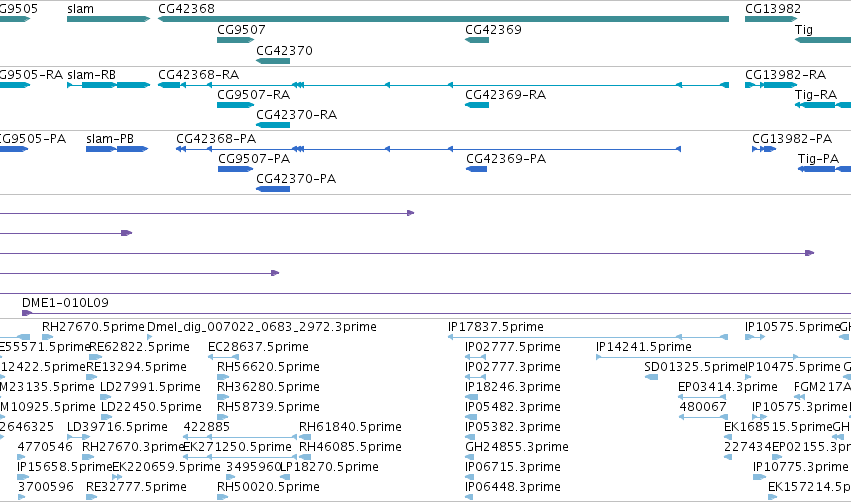
Task: Click the RH58739.5prime EST label
Action: [268, 408]
